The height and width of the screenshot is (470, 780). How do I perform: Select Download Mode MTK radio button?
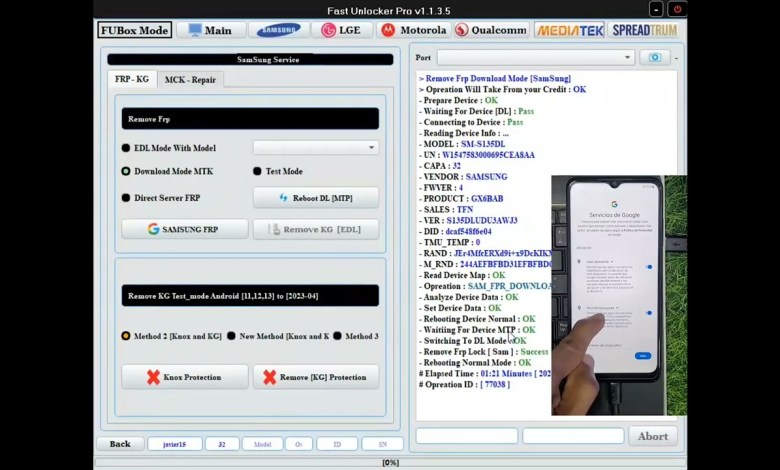167,171
